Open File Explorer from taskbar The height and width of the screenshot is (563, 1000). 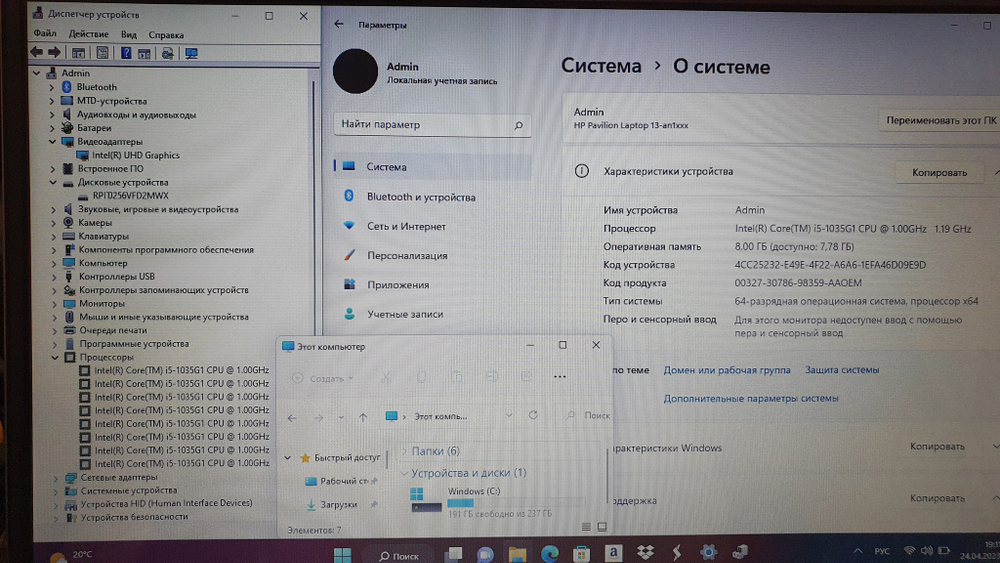[x=517, y=554]
